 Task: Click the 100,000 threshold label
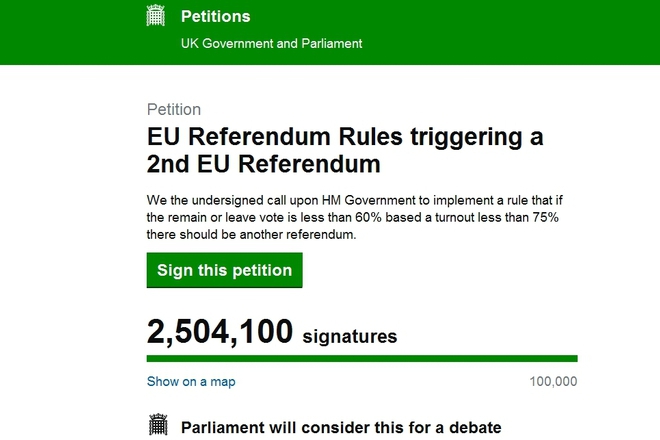pos(552,382)
